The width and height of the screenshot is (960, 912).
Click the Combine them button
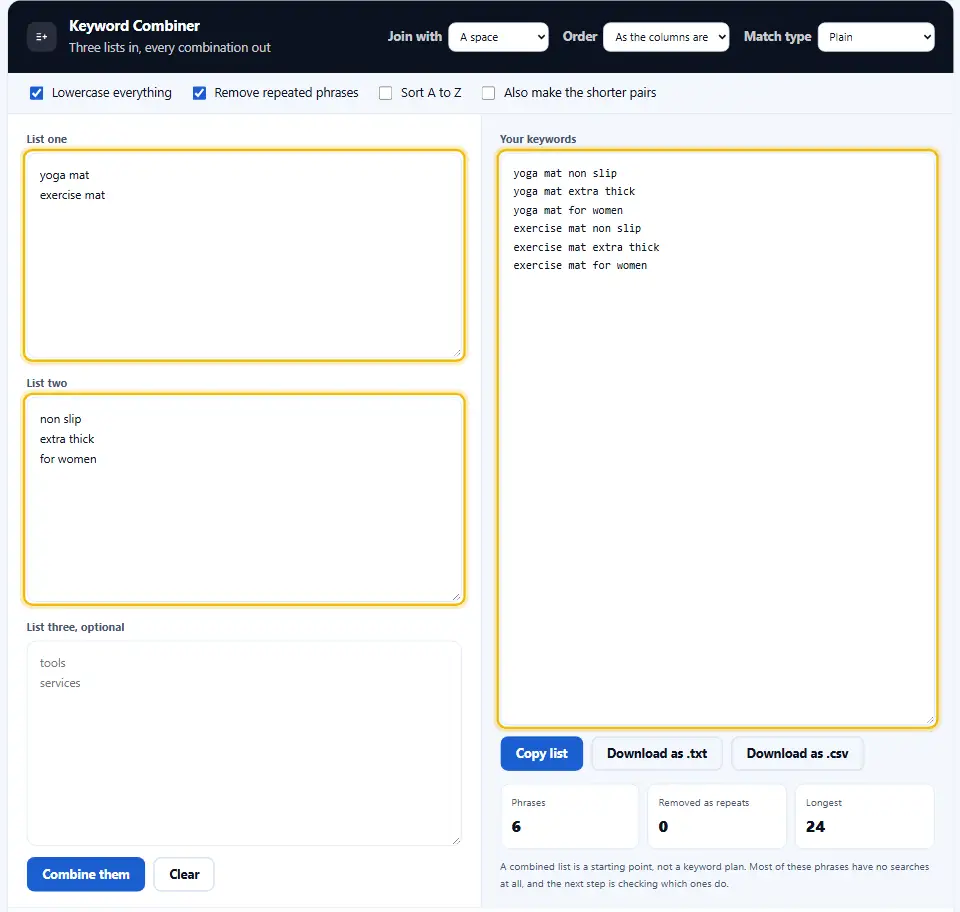tap(86, 874)
